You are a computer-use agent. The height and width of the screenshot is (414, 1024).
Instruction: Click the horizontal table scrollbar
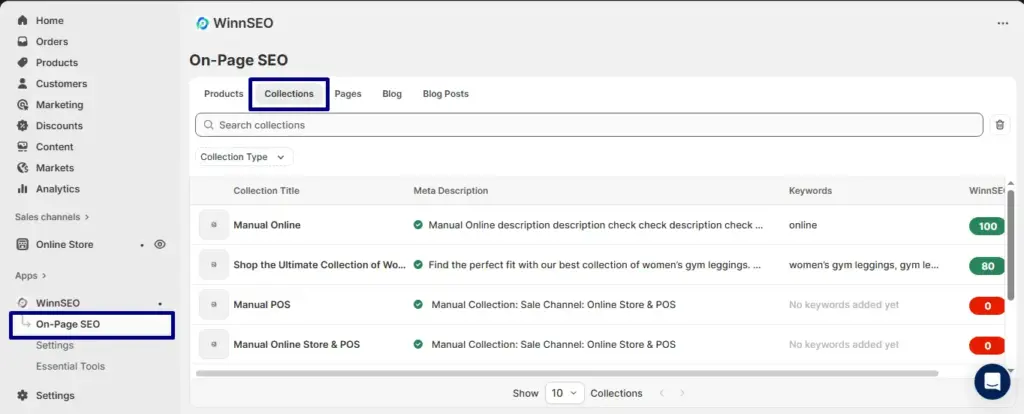click(x=567, y=374)
